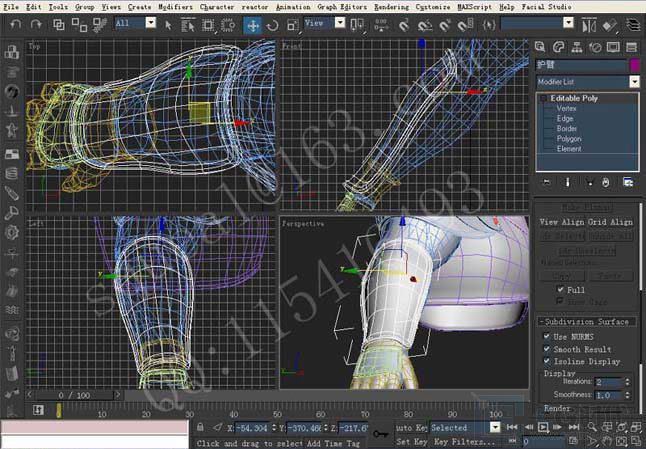This screenshot has height=449, width=646.
Task: Open the Facial Studio menu
Action: (x=546, y=7)
